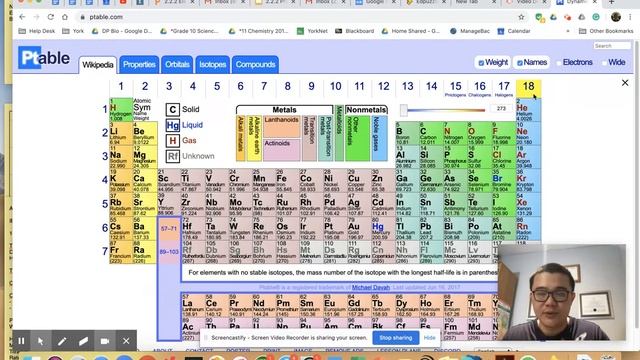Click the Ptable Search field
Viewport: 640px width, 360px height.
[612, 46]
